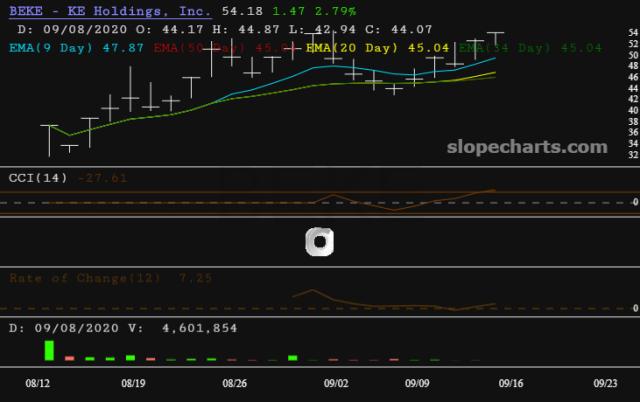
Task: Click the tallest green volume bar
Action: click(x=49, y=351)
